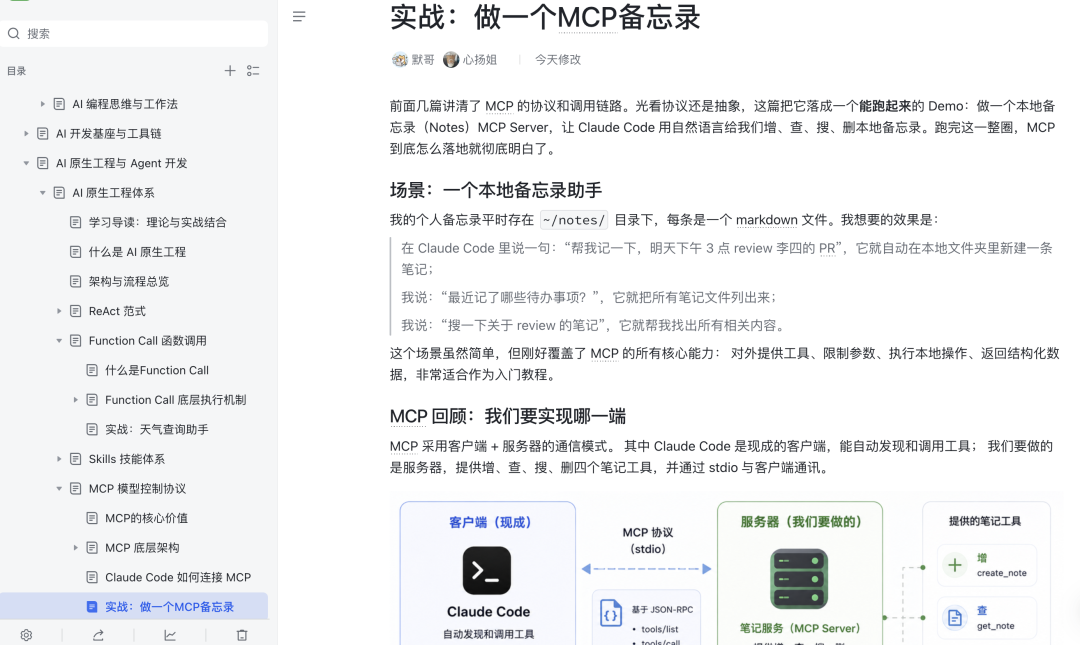Expand the Skills 技能体系 node

(59, 460)
